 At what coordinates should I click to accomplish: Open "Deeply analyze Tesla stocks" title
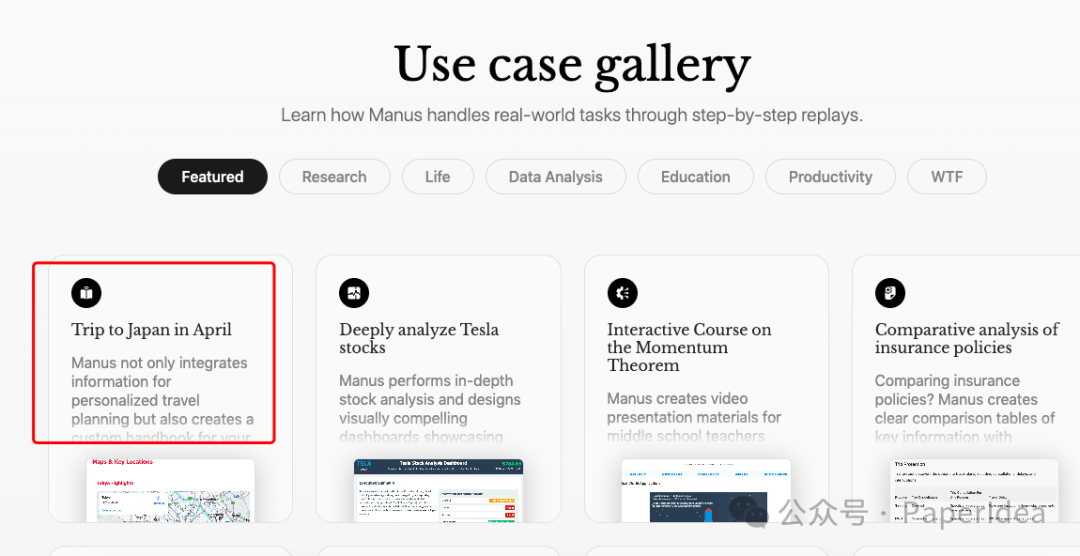point(419,338)
